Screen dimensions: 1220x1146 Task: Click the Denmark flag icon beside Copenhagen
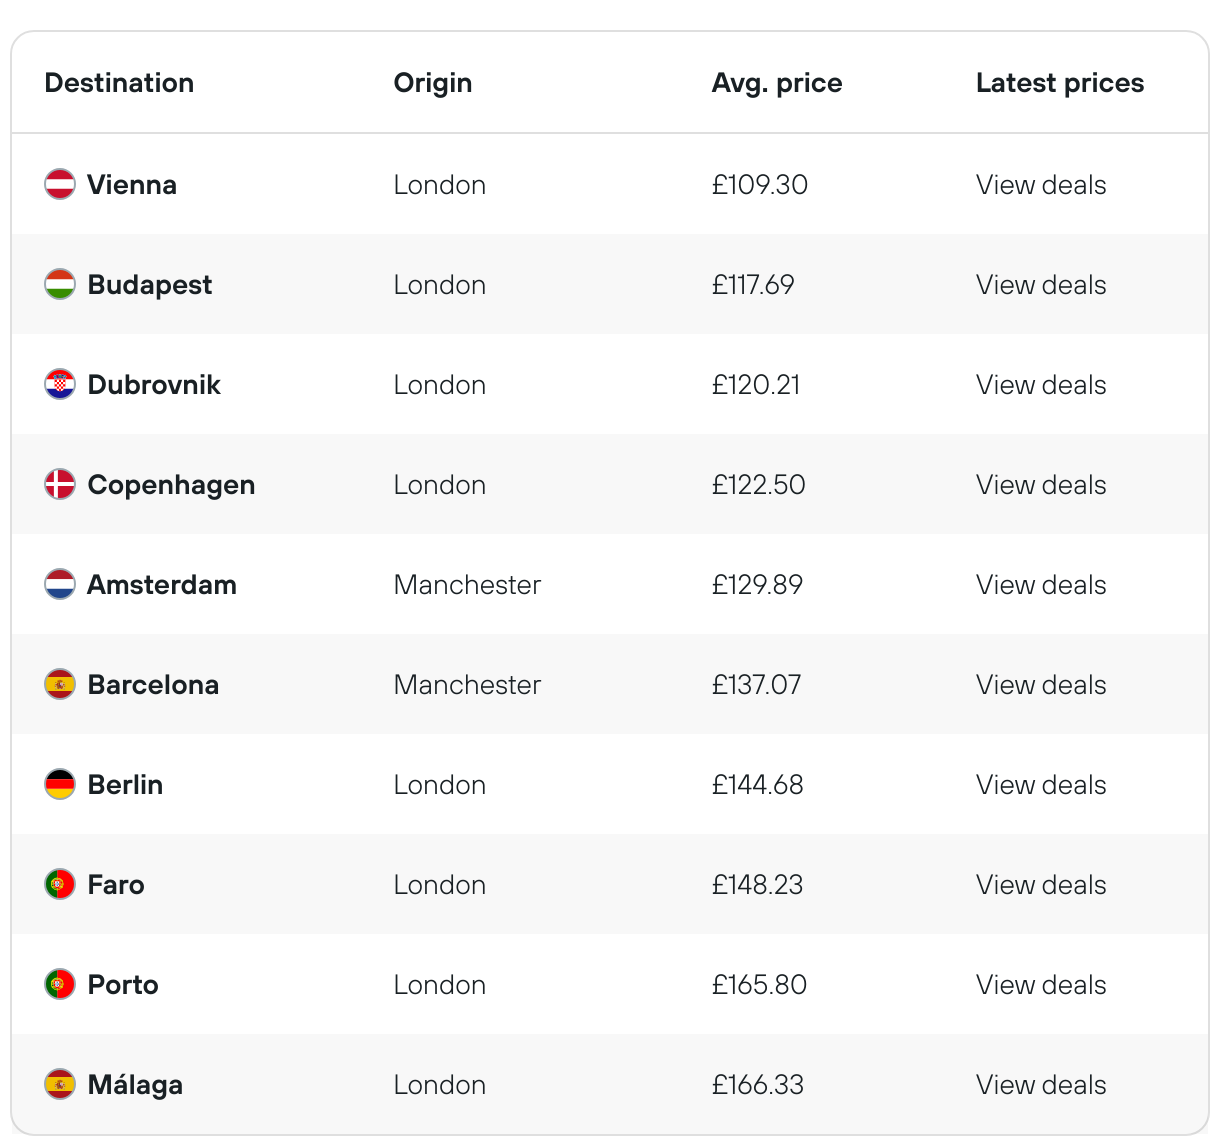[60, 484]
